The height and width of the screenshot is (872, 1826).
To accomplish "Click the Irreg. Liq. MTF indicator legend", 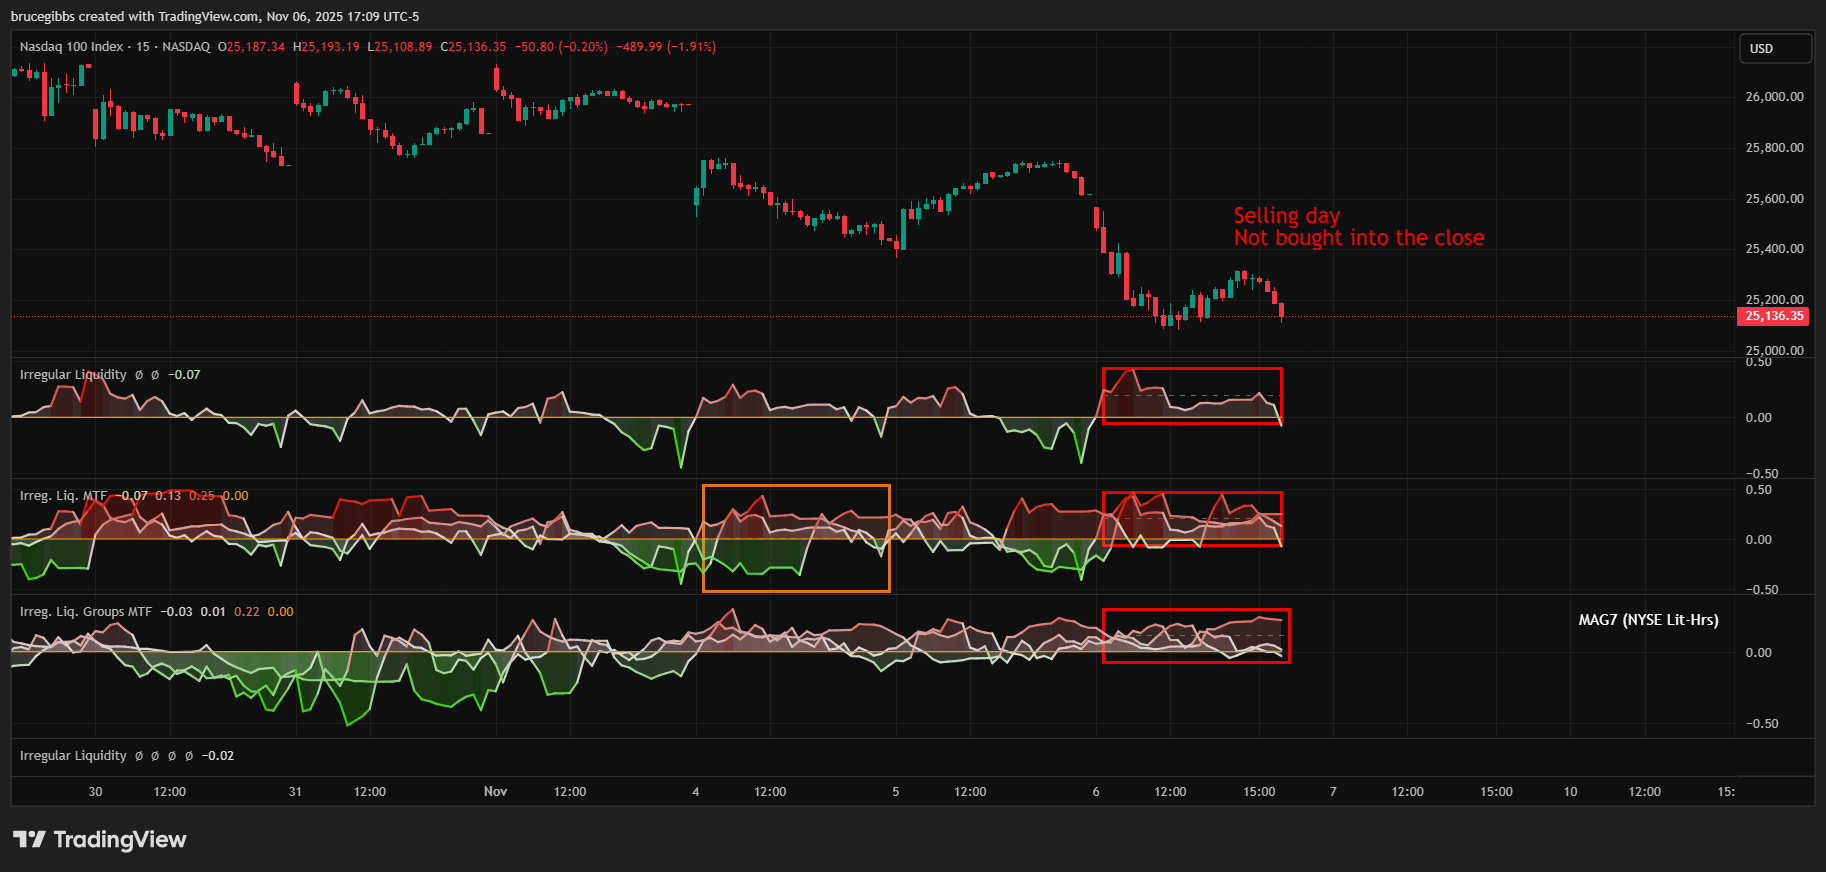I will click(63, 496).
